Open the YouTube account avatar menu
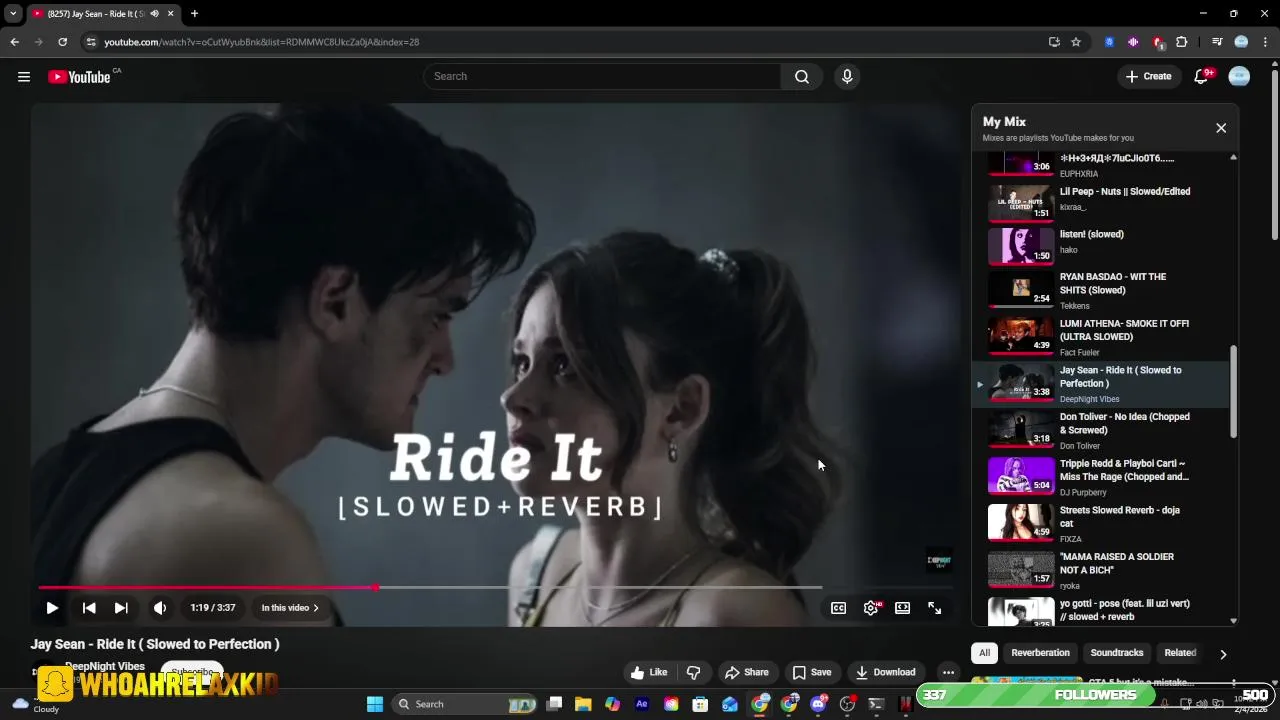The width and height of the screenshot is (1280, 720). pos(1239,77)
